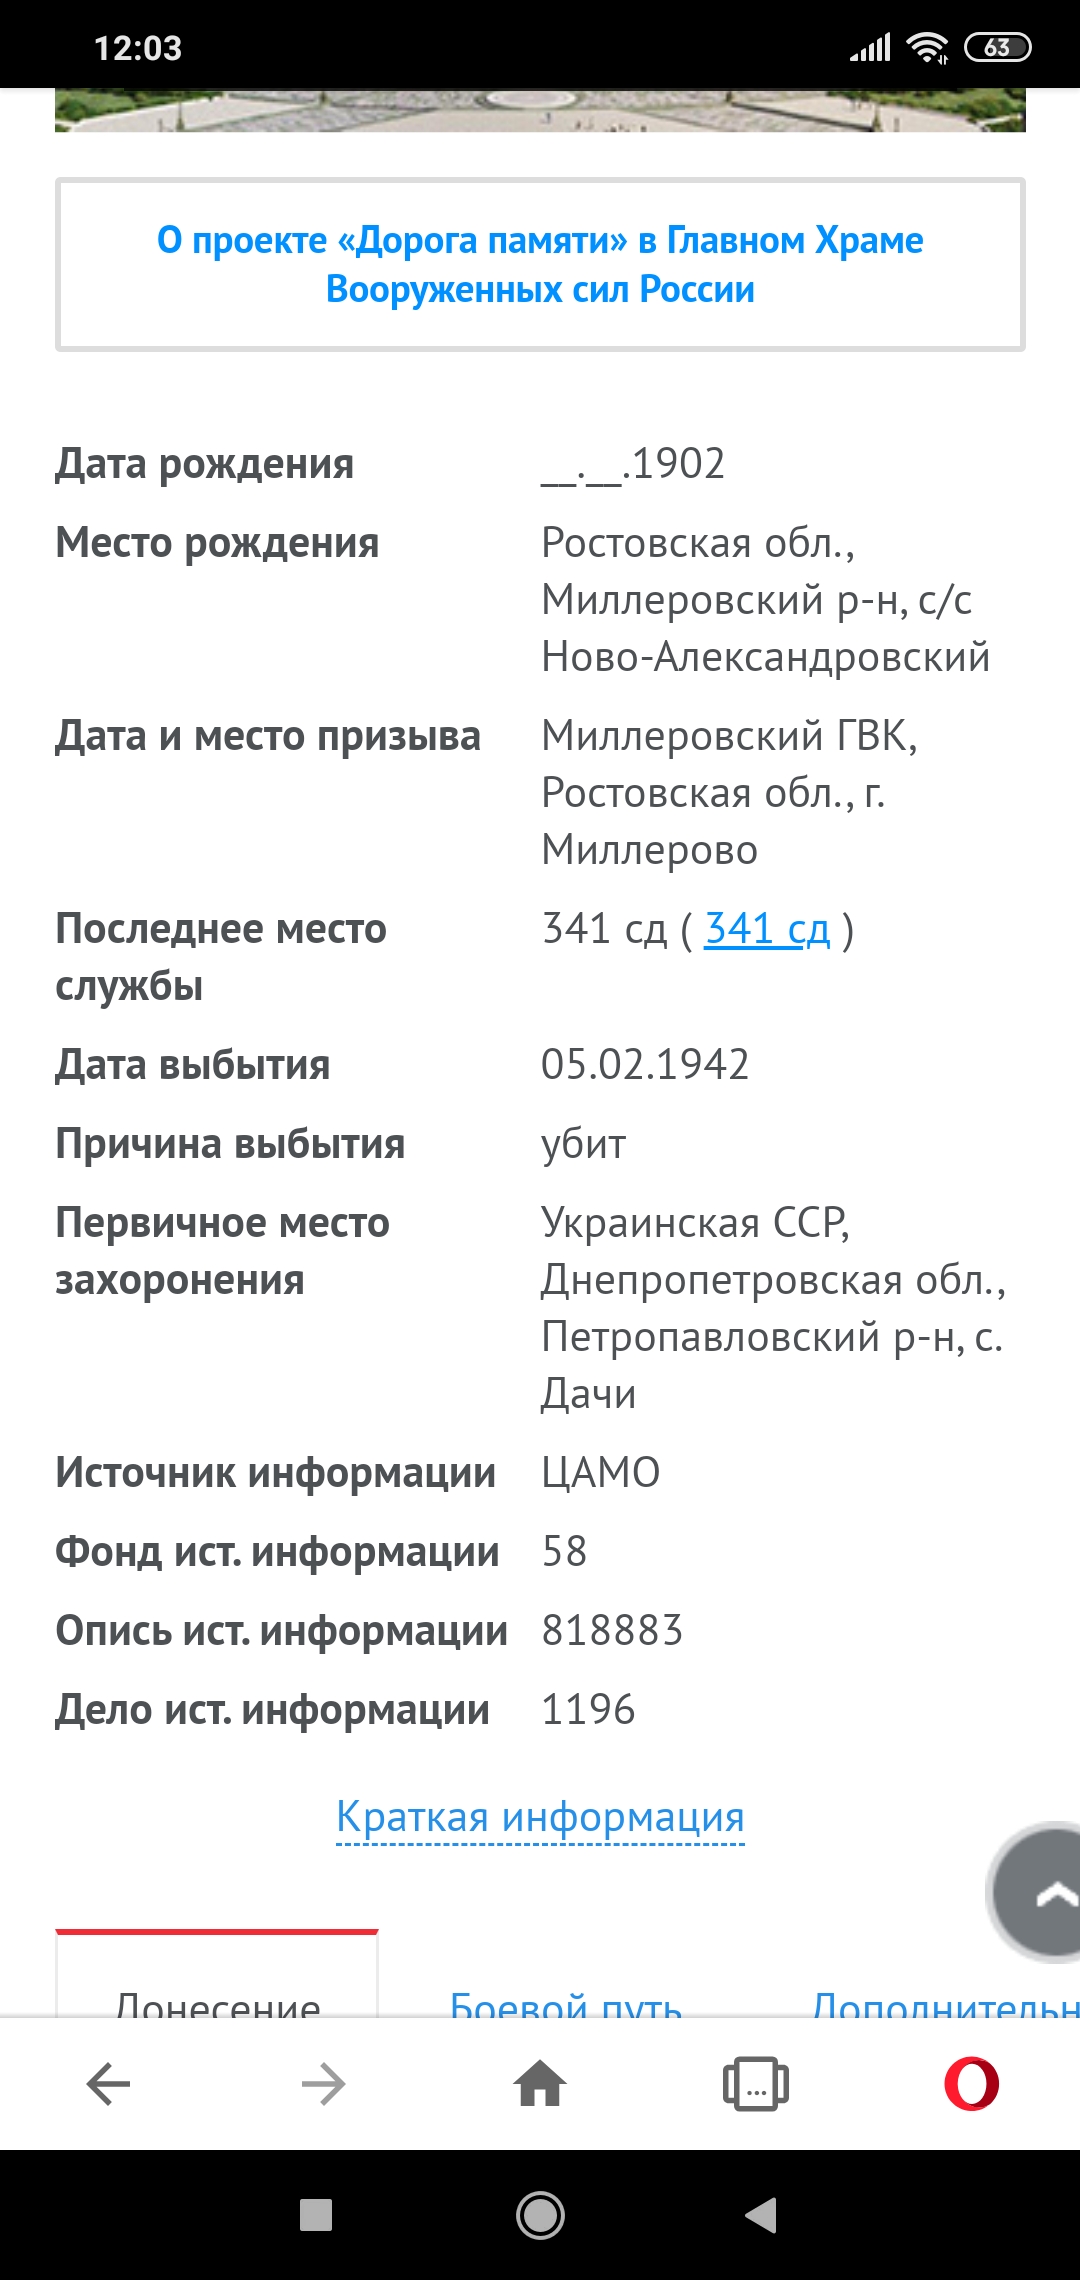
Task: Tap the browser back arrow
Action: click(x=108, y=2085)
